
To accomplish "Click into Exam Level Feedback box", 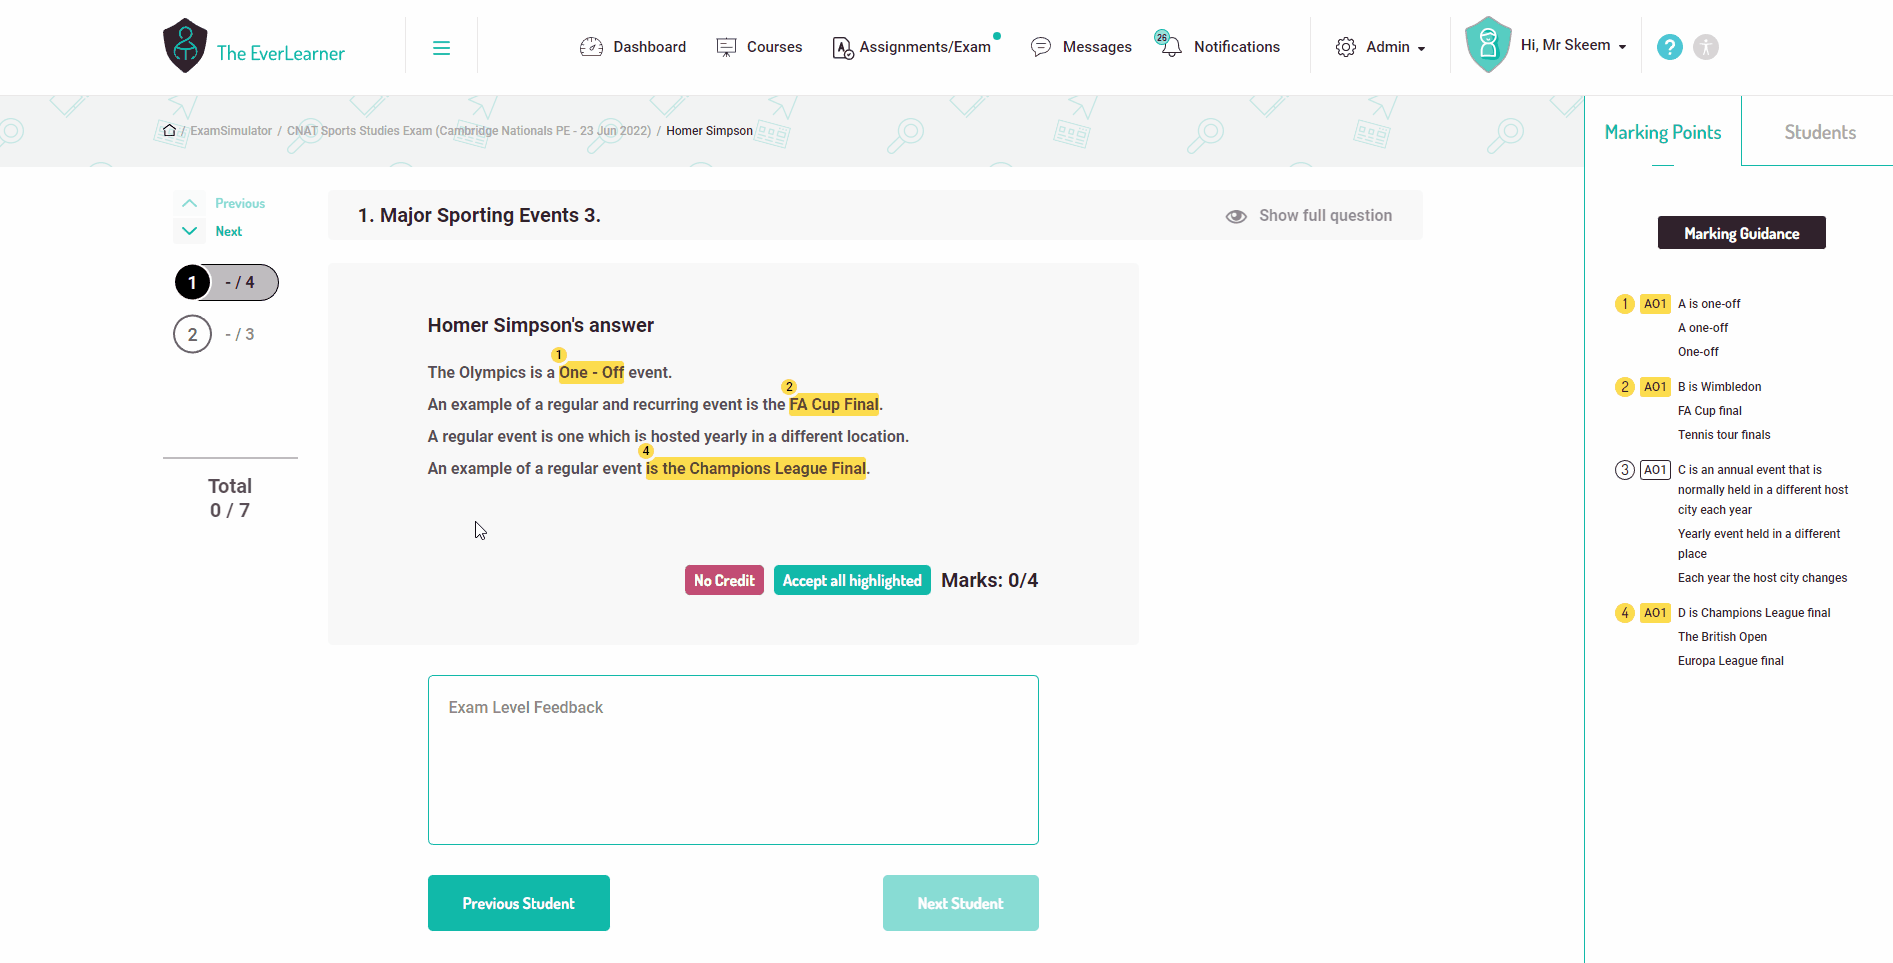I will coord(733,760).
